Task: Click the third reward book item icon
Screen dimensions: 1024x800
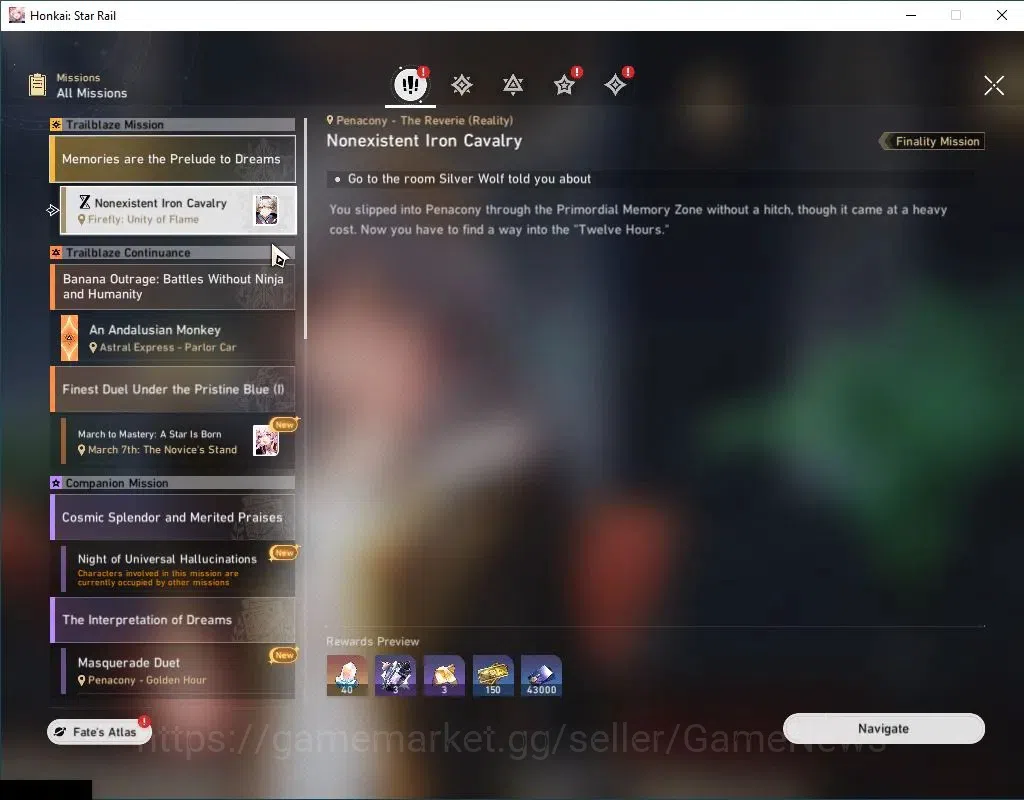Action: [444, 676]
